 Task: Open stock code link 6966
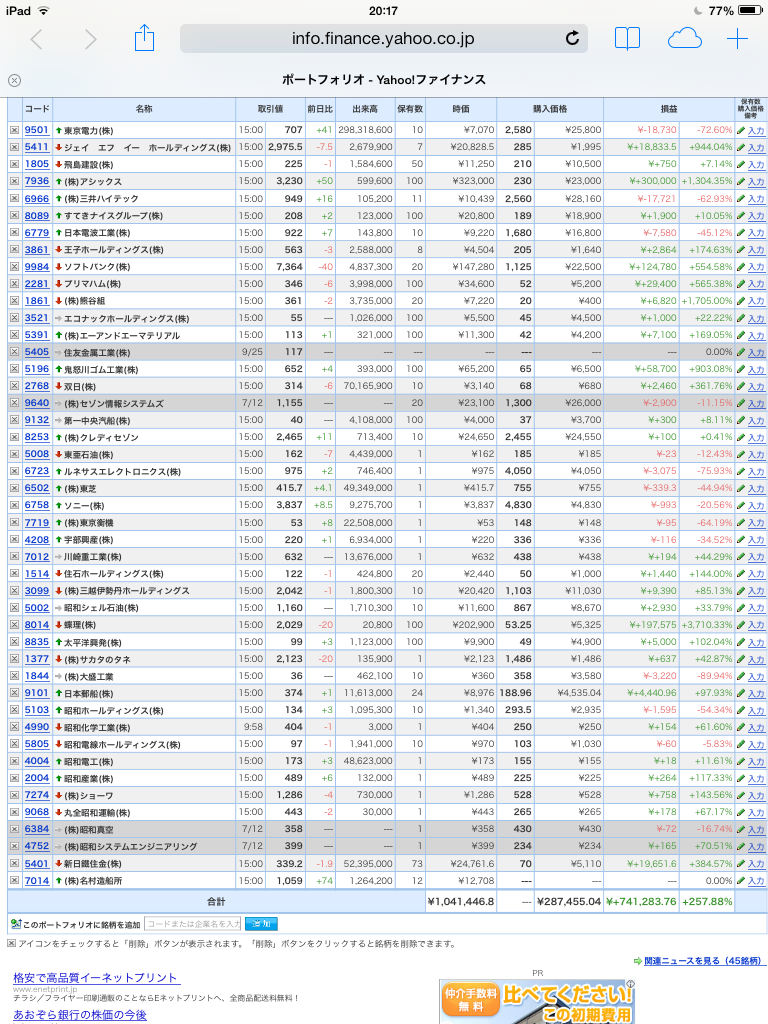[37, 199]
